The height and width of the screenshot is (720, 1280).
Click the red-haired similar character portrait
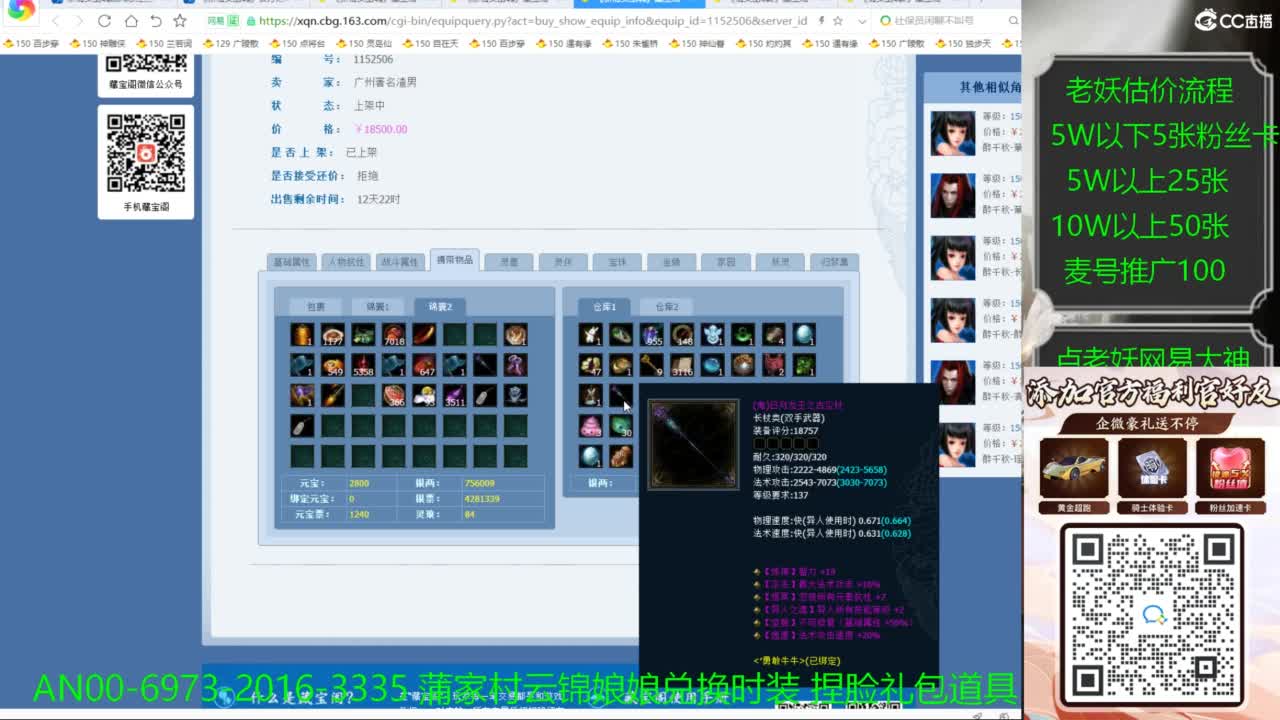(952, 195)
